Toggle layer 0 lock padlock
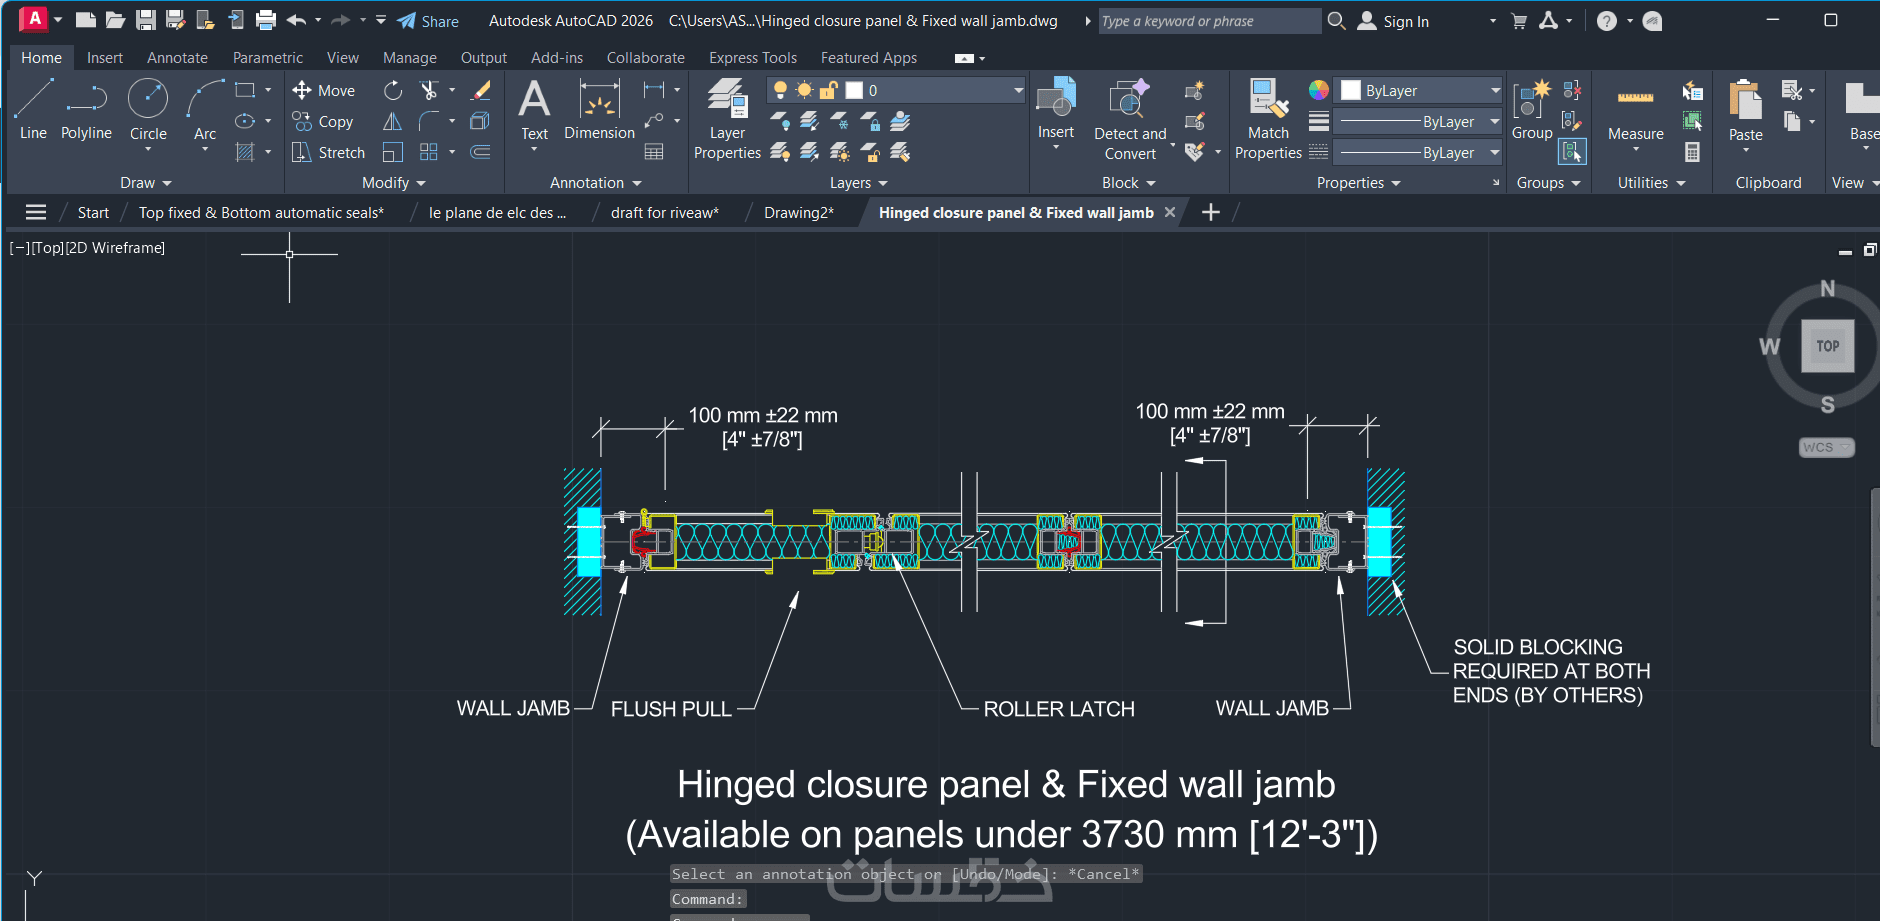This screenshot has width=1880, height=921. point(828,90)
